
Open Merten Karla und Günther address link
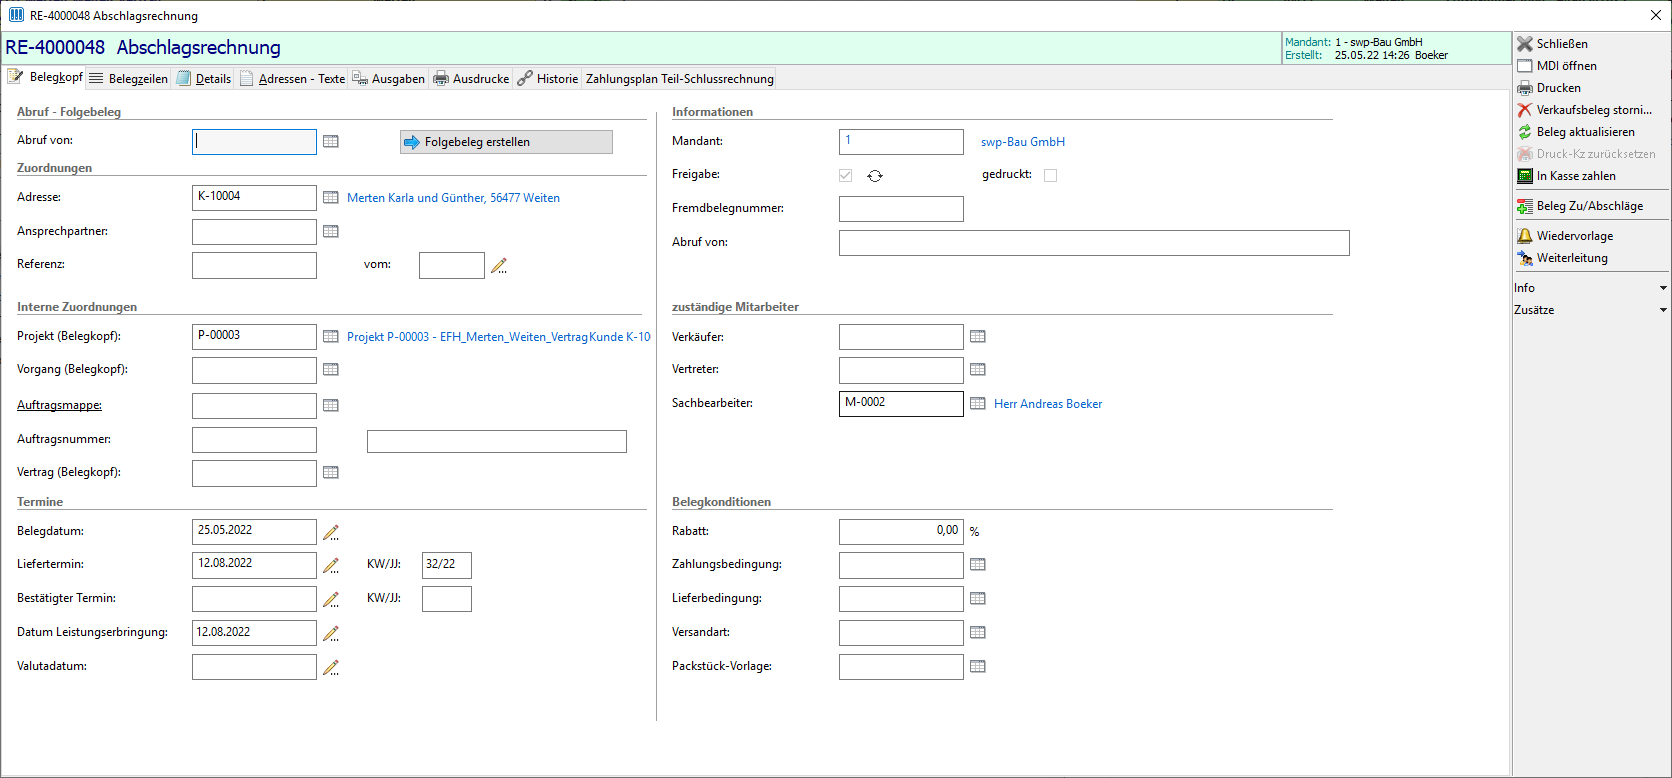click(453, 198)
